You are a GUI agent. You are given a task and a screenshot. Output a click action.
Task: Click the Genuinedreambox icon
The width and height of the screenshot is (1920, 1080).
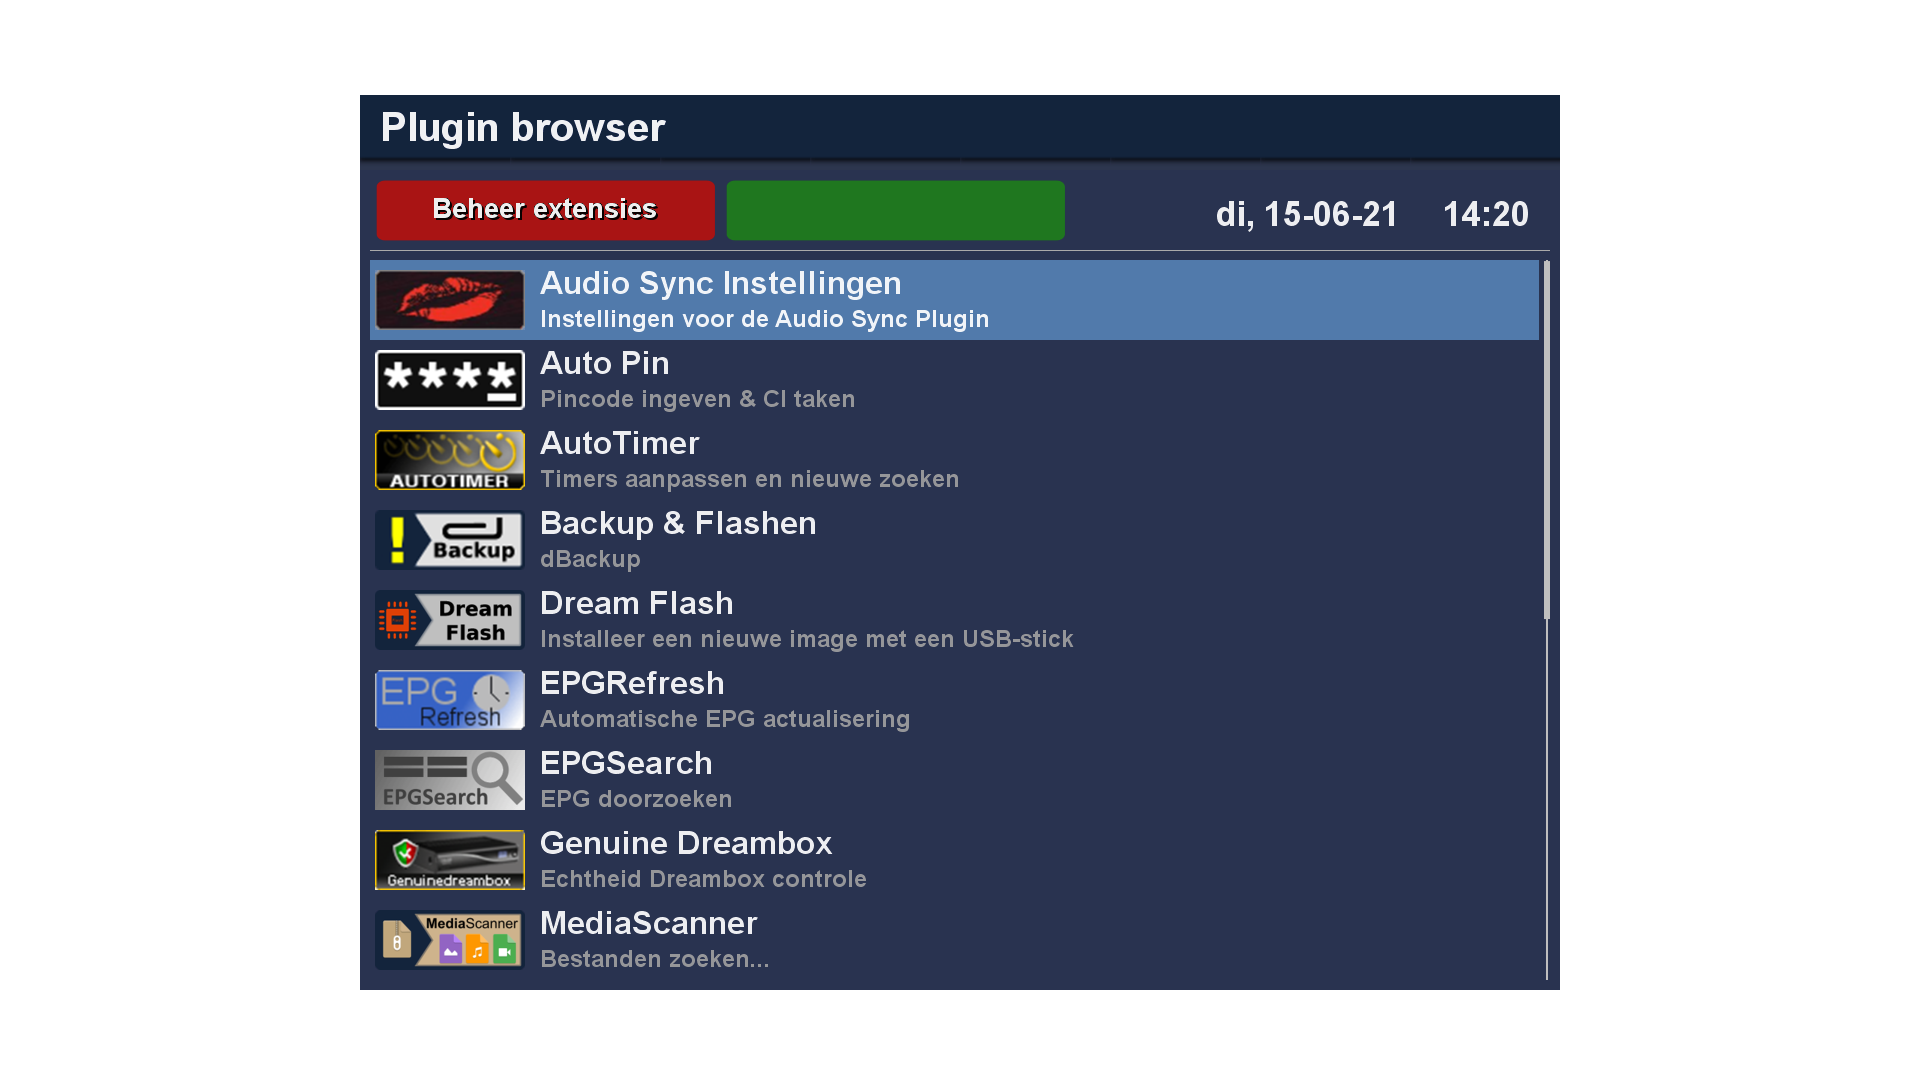pos(450,860)
